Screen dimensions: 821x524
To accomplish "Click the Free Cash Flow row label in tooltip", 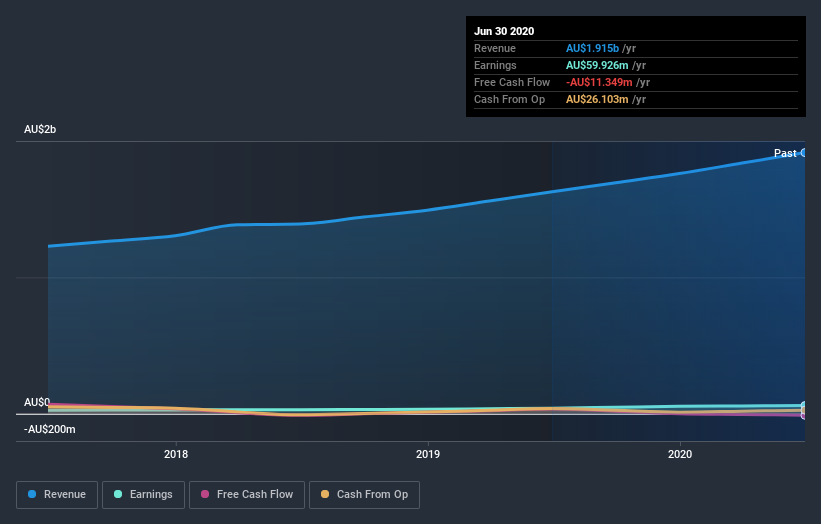I will (512, 82).
